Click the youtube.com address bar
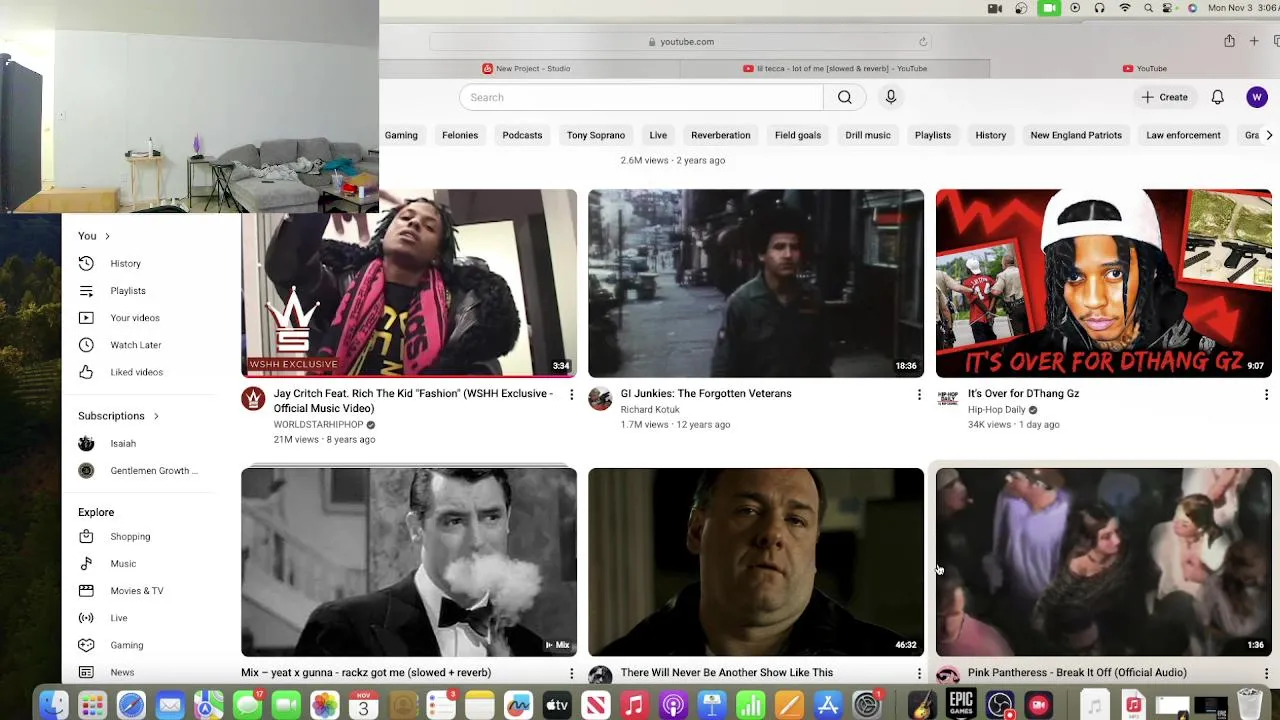This screenshot has height=720, width=1280. coord(680,42)
